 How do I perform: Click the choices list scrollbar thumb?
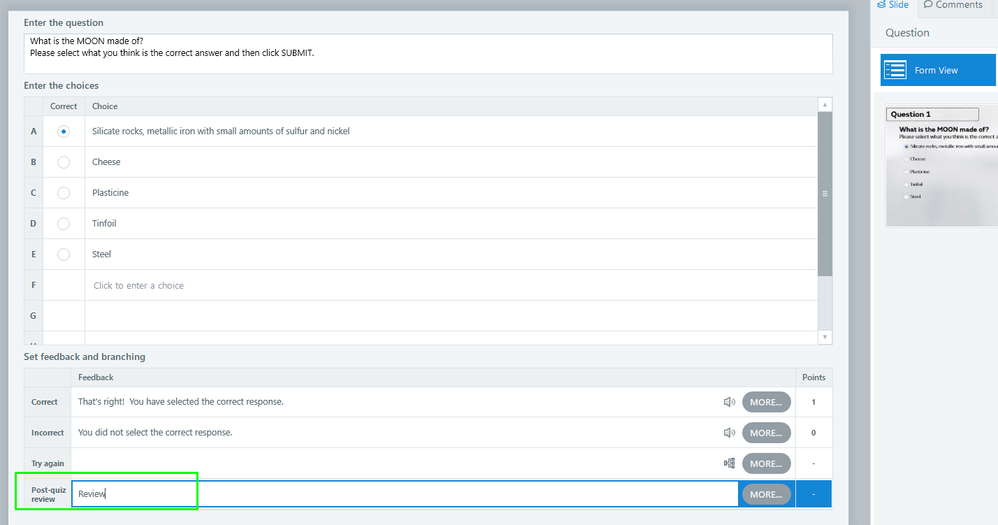(x=825, y=194)
